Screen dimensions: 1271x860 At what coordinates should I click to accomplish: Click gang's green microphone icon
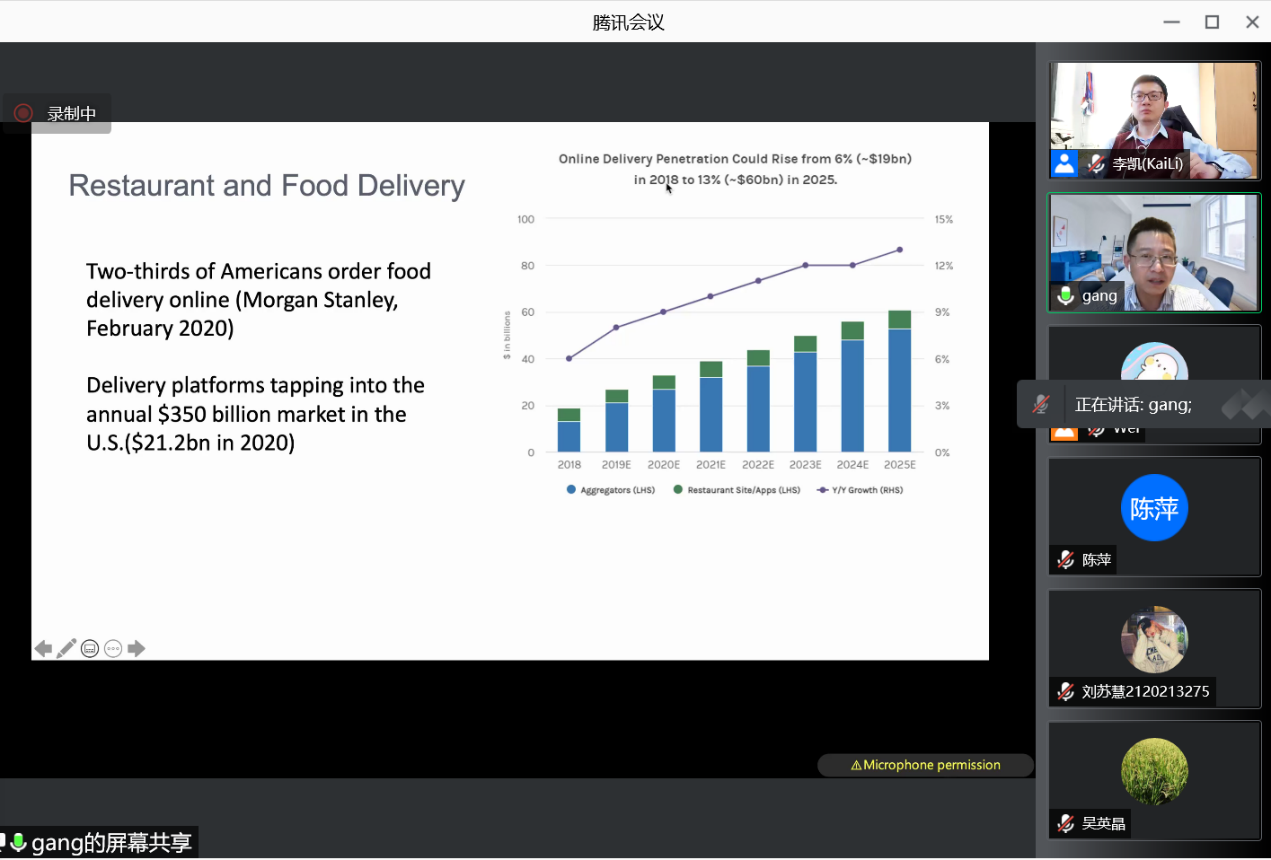[x=1066, y=296]
